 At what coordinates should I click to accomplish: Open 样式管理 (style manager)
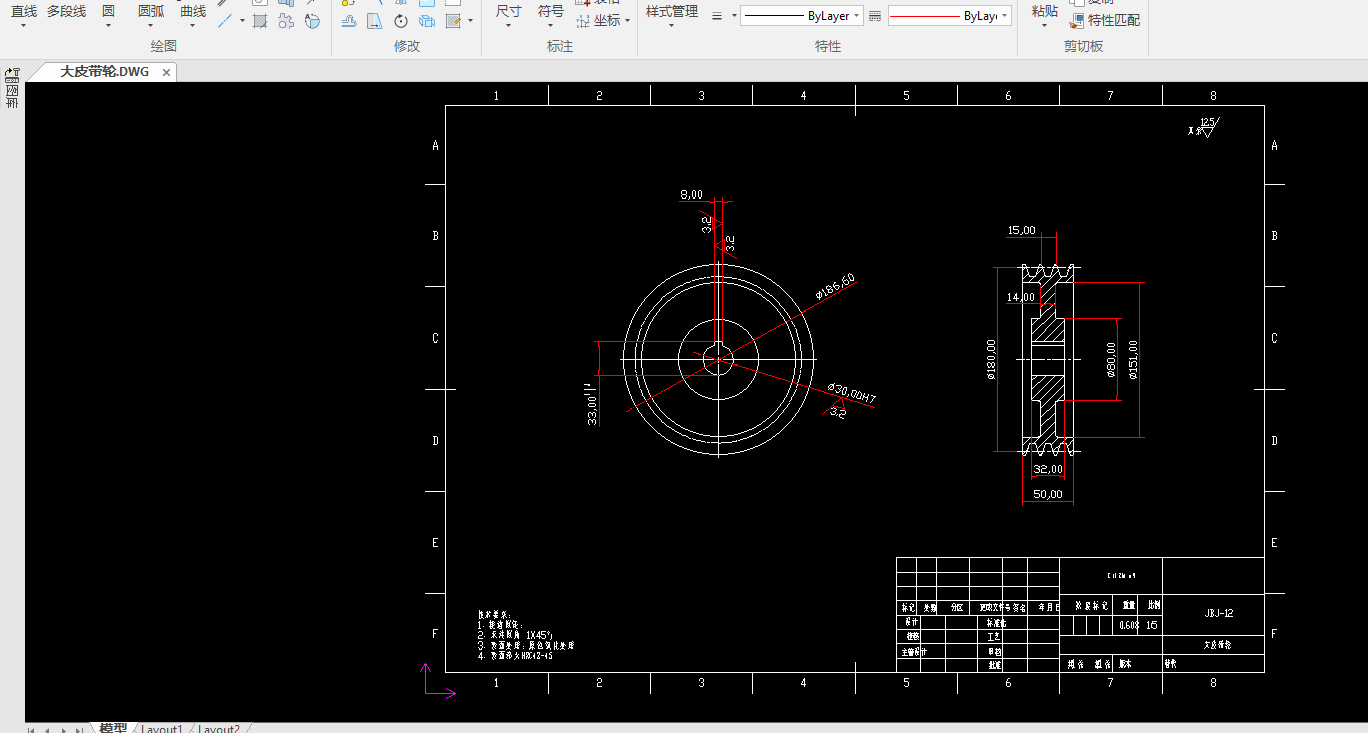pos(672,14)
